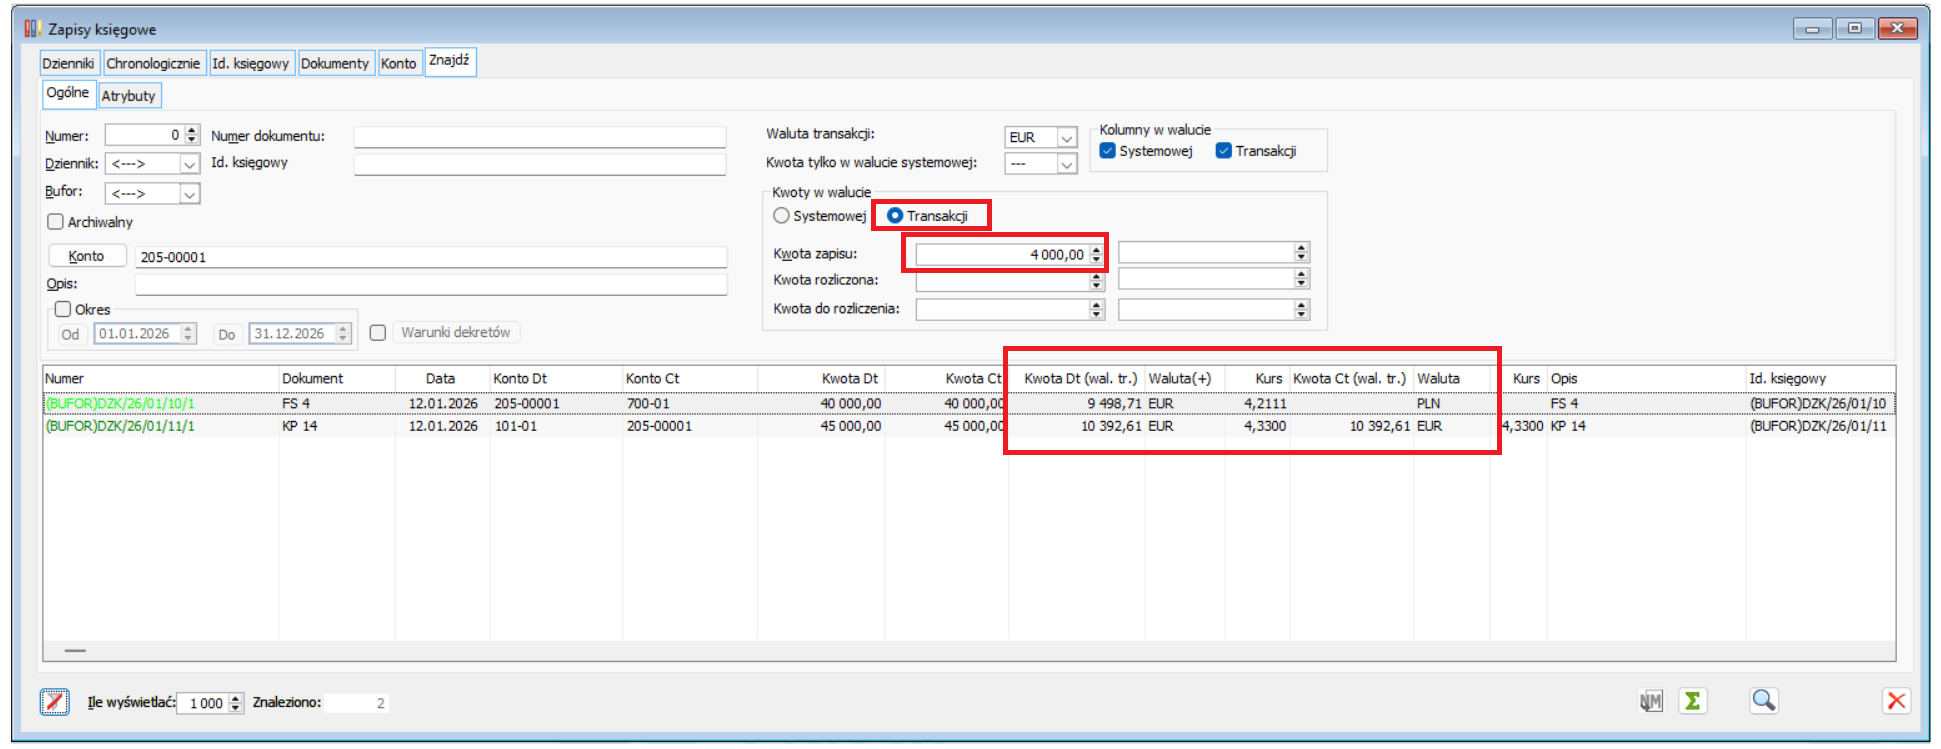1941x749 pixels.
Task: Uncheck the Systemowej column checkbox
Action: pos(1107,151)
